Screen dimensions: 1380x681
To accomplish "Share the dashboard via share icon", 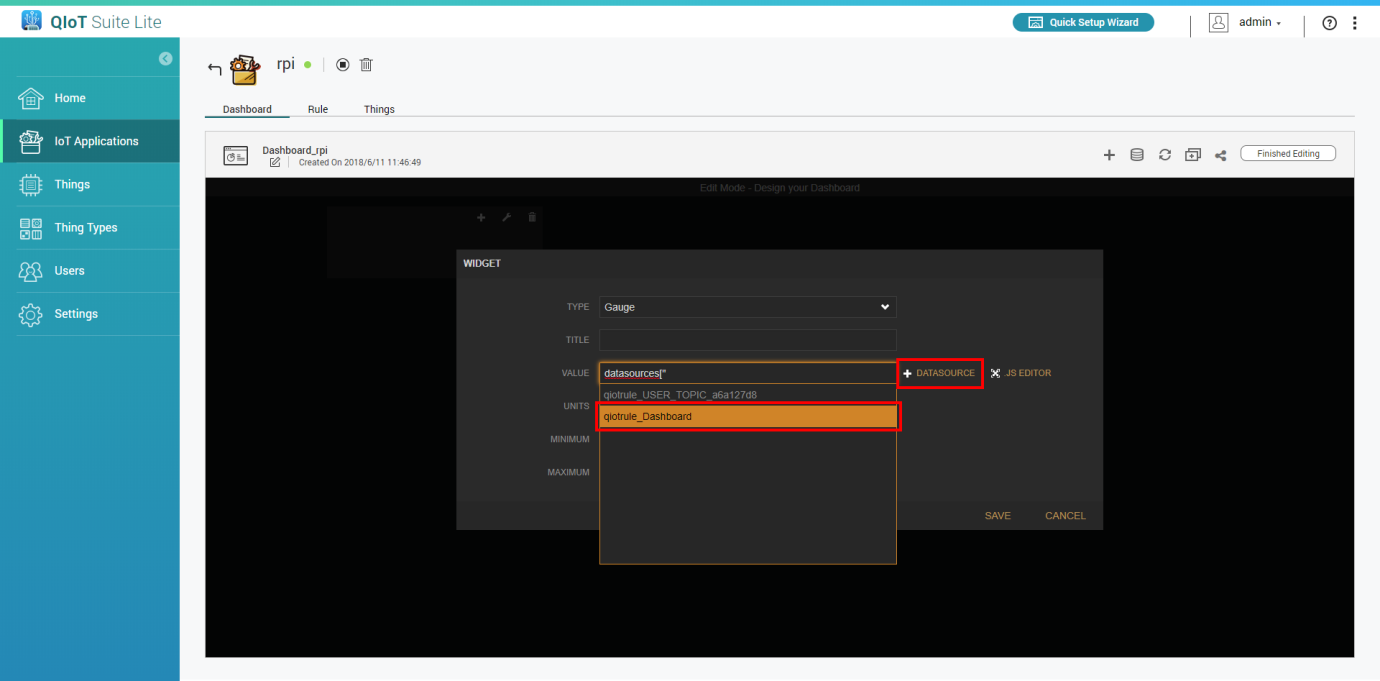I will pyautogui.click(x=1221, y=155).
